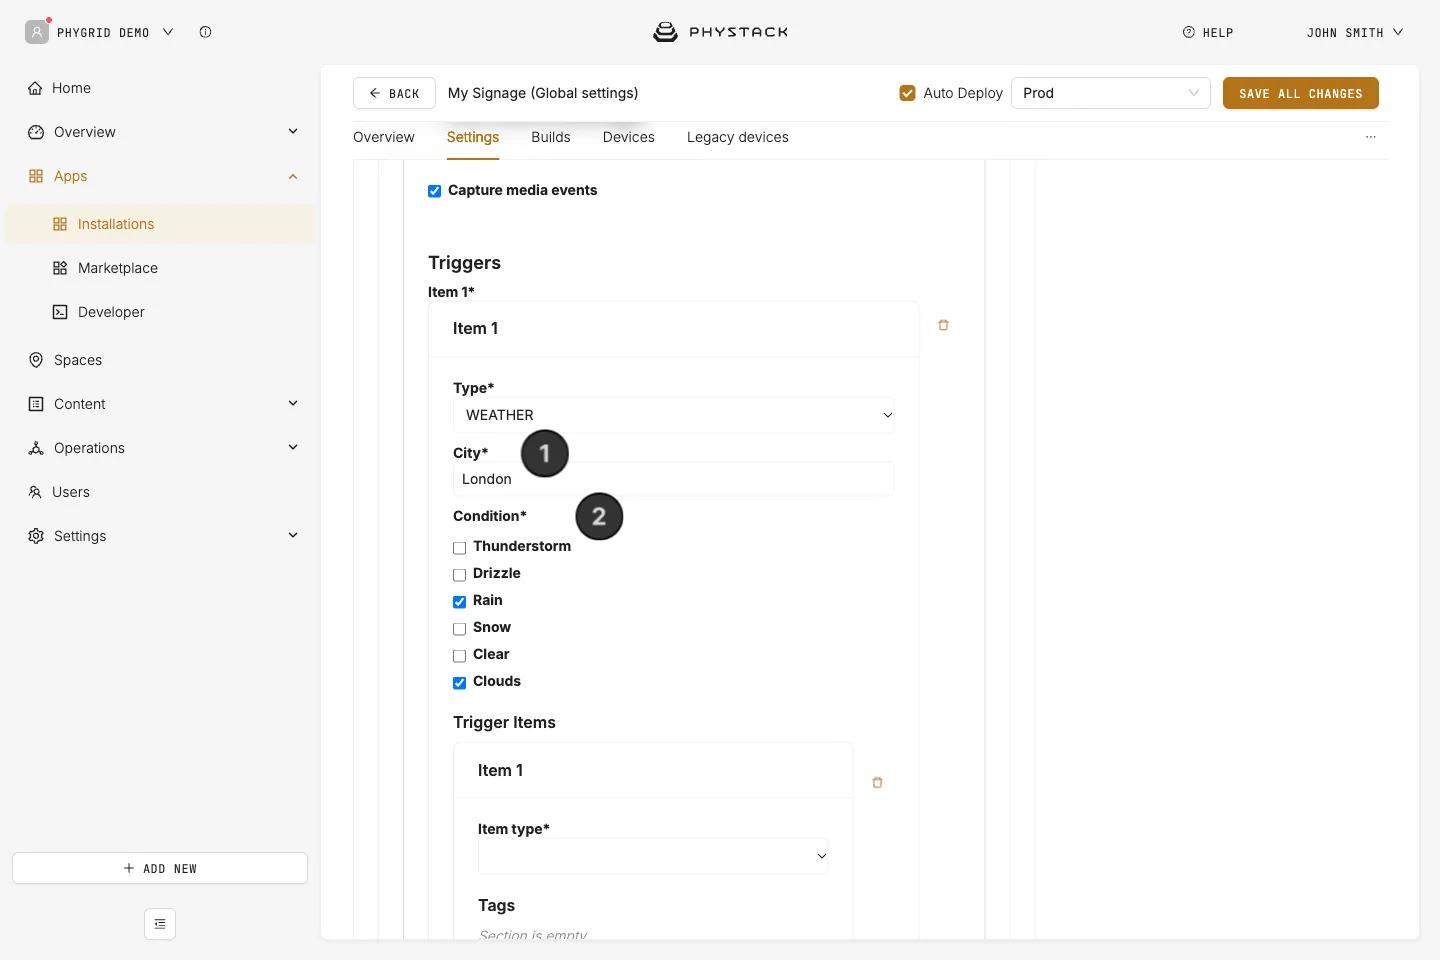Image resolution: width=1440 pixels, height=960 pixels.
Task: Uncheck the Rain condition
Action: 460,602
